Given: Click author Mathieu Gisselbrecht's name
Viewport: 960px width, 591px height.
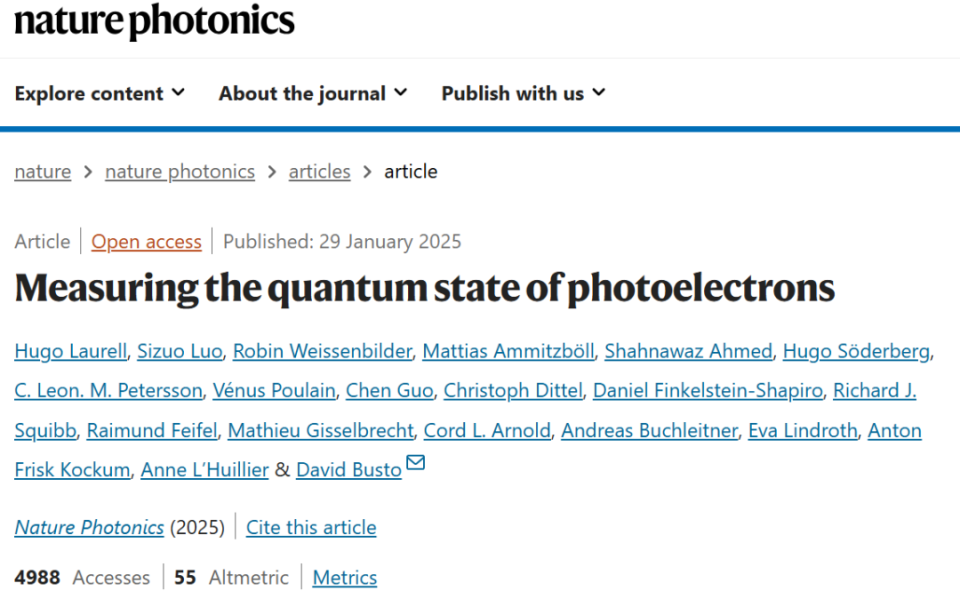Looking at the screenshot, I should click(x=320, y=430).
